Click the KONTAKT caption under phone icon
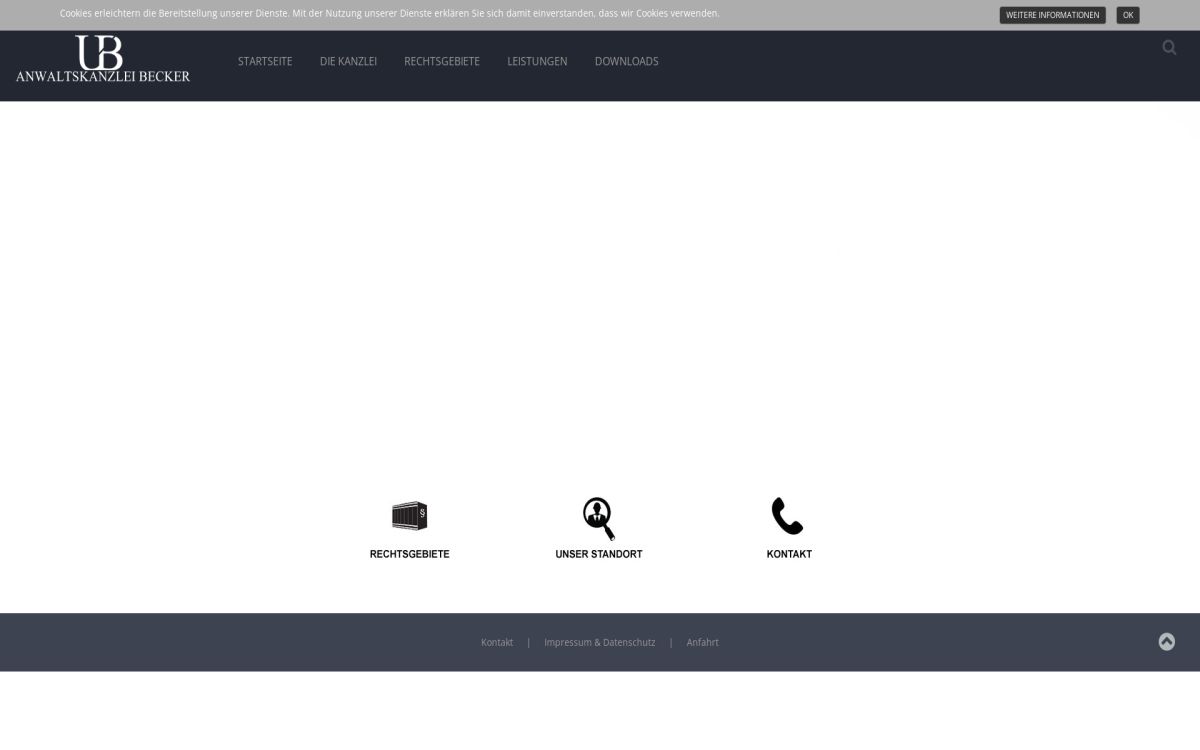The height and width of the screenshot is (750, 1200). tap(789, 555)
